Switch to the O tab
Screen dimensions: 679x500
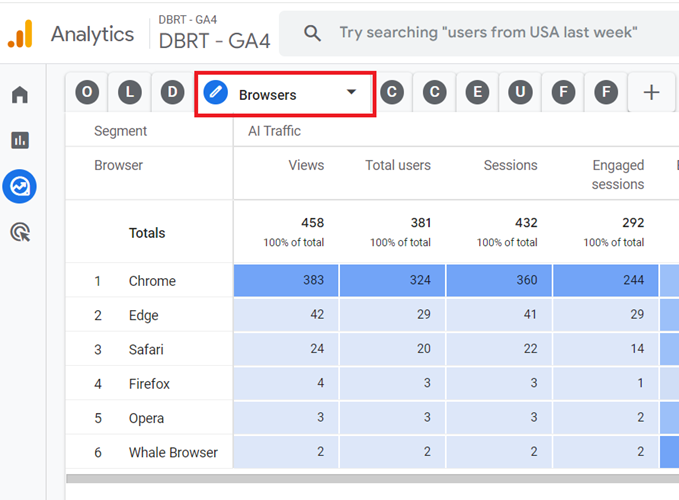point(87,92)
